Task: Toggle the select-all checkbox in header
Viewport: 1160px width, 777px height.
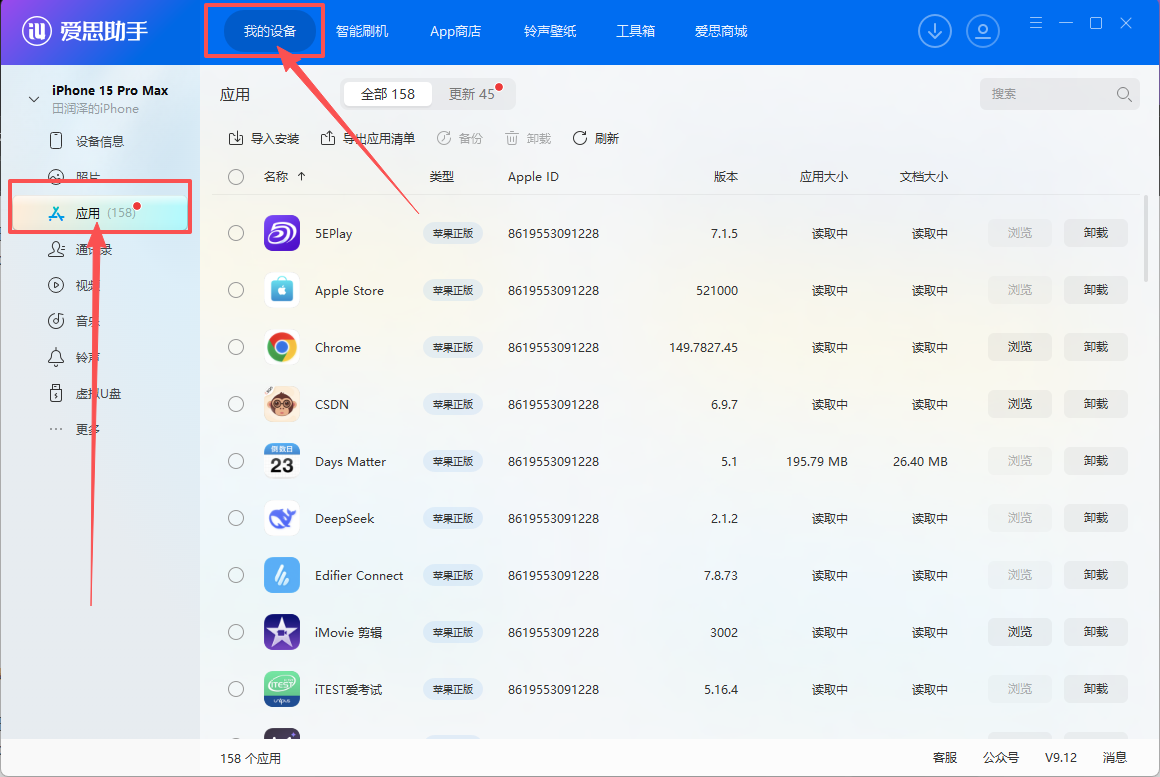Action: [236, 177]
